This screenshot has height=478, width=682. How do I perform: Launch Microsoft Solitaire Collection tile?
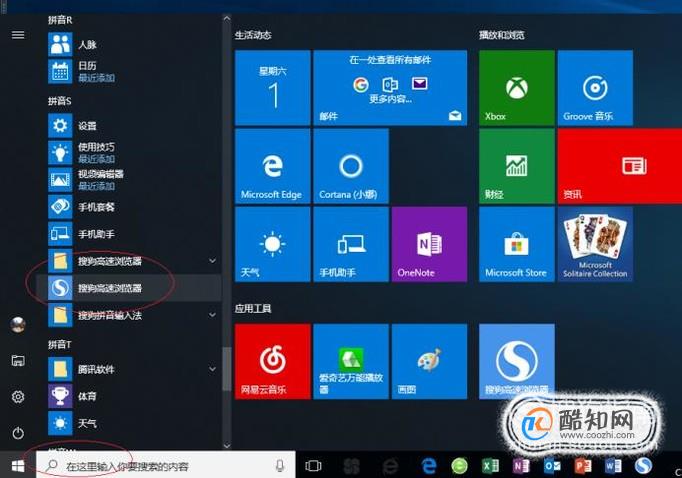pos(595,244)
